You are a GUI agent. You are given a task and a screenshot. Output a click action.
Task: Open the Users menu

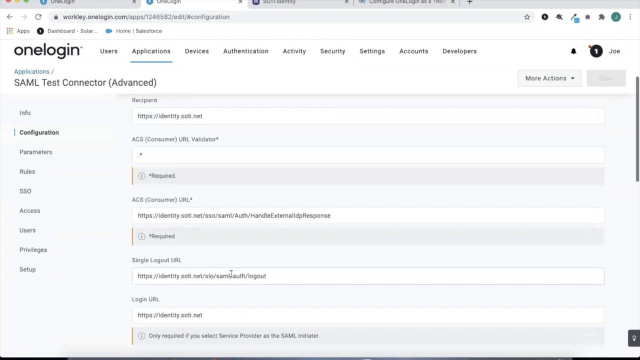pyautogui.click(x=109, y=51)
